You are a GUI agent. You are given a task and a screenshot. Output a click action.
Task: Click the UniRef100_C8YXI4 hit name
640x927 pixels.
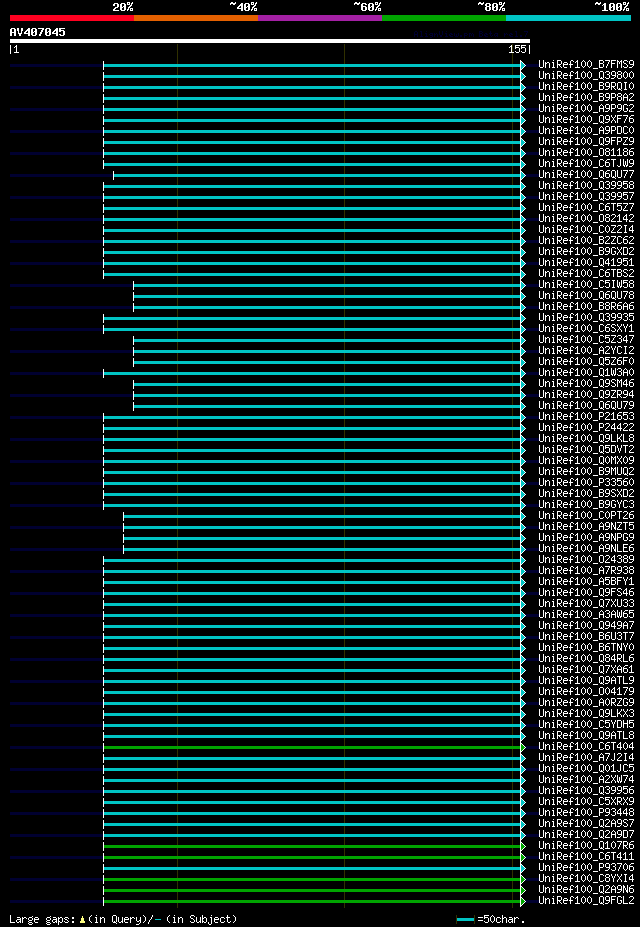point(586,881)
